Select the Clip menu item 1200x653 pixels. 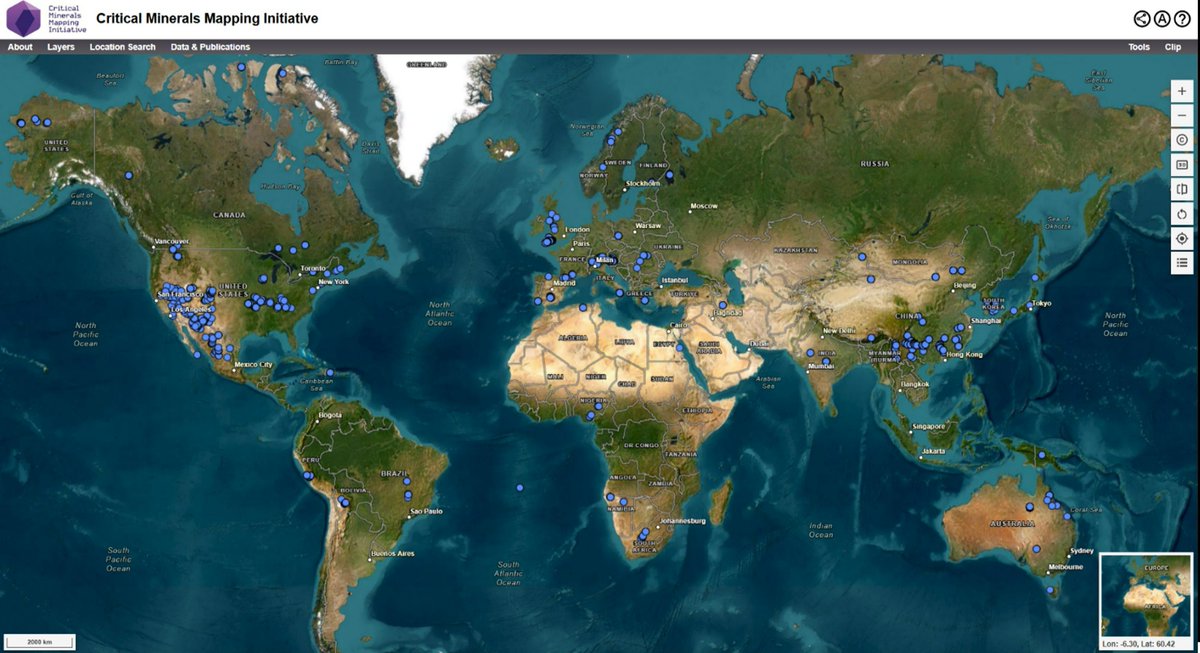coord(1173,47)
